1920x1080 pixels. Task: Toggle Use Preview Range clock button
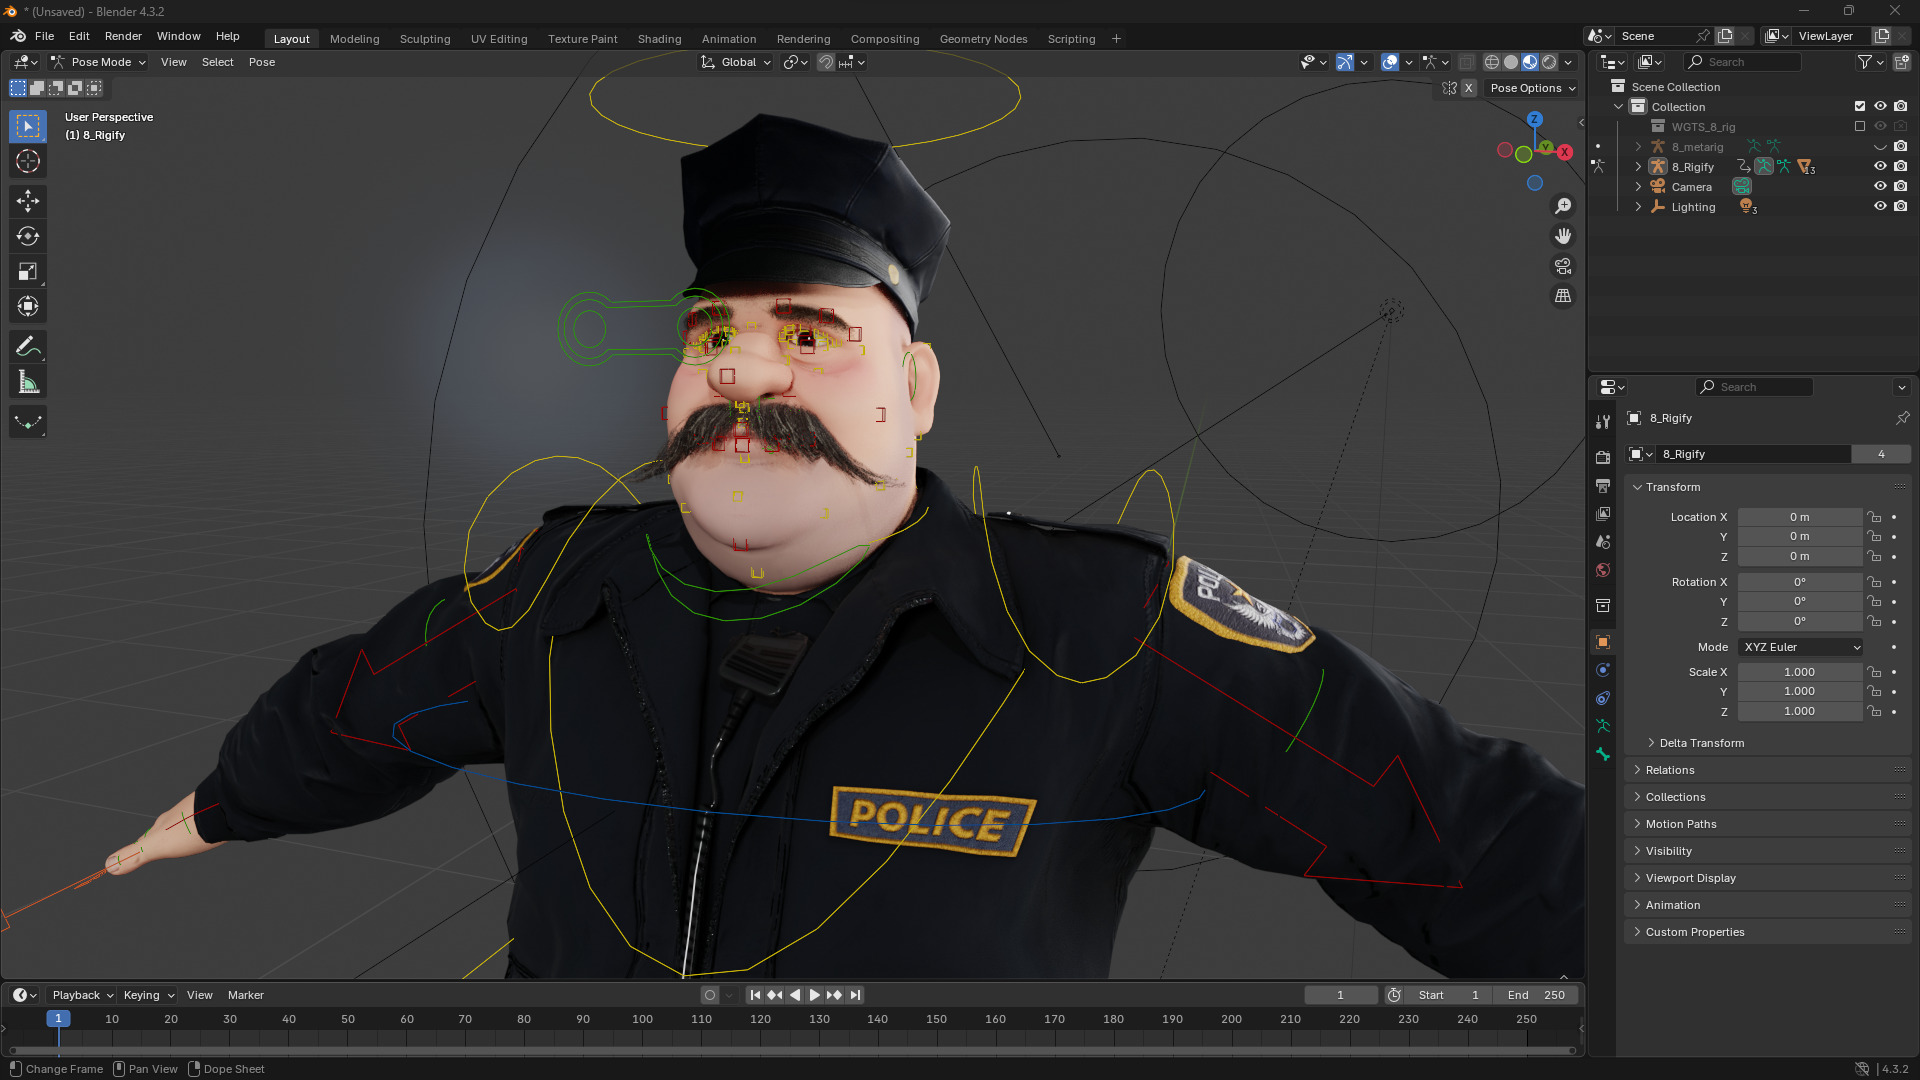(1394, 995)
